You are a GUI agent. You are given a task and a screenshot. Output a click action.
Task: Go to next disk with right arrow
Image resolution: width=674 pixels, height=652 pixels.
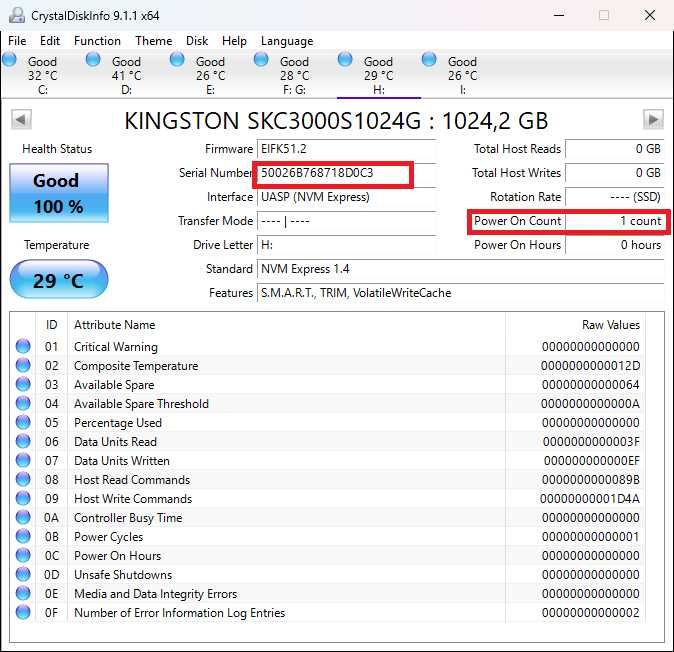click(653, 119)
